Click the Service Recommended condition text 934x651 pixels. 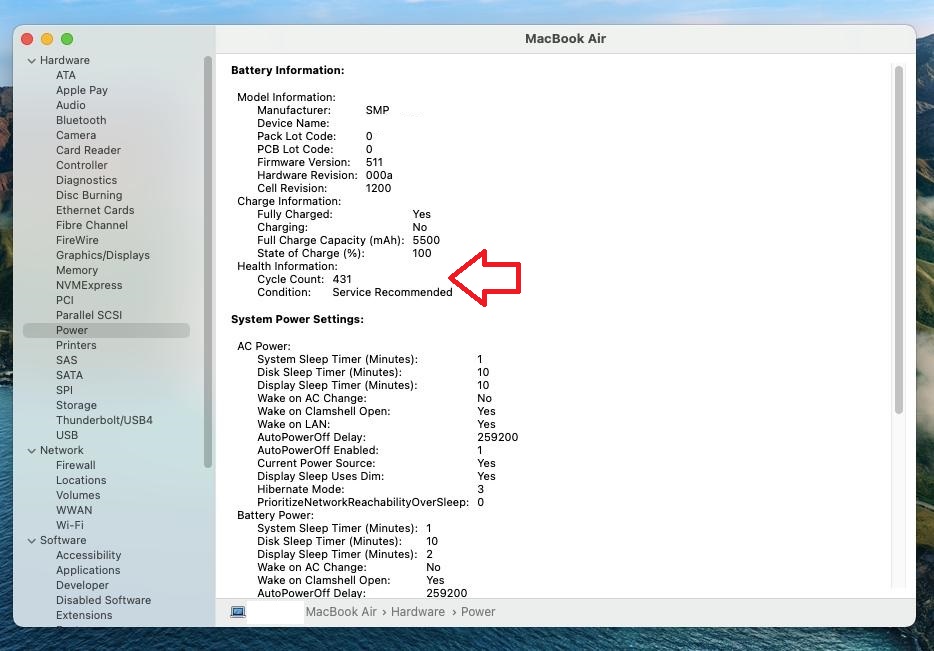(x=392, y=292)
